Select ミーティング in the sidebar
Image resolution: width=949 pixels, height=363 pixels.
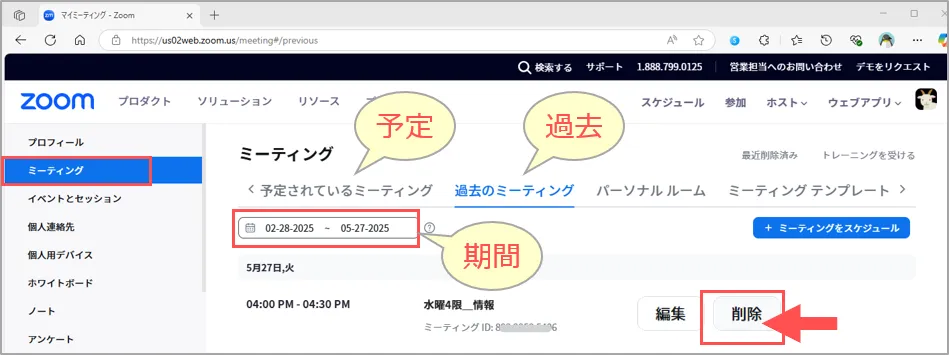point(103,171)
